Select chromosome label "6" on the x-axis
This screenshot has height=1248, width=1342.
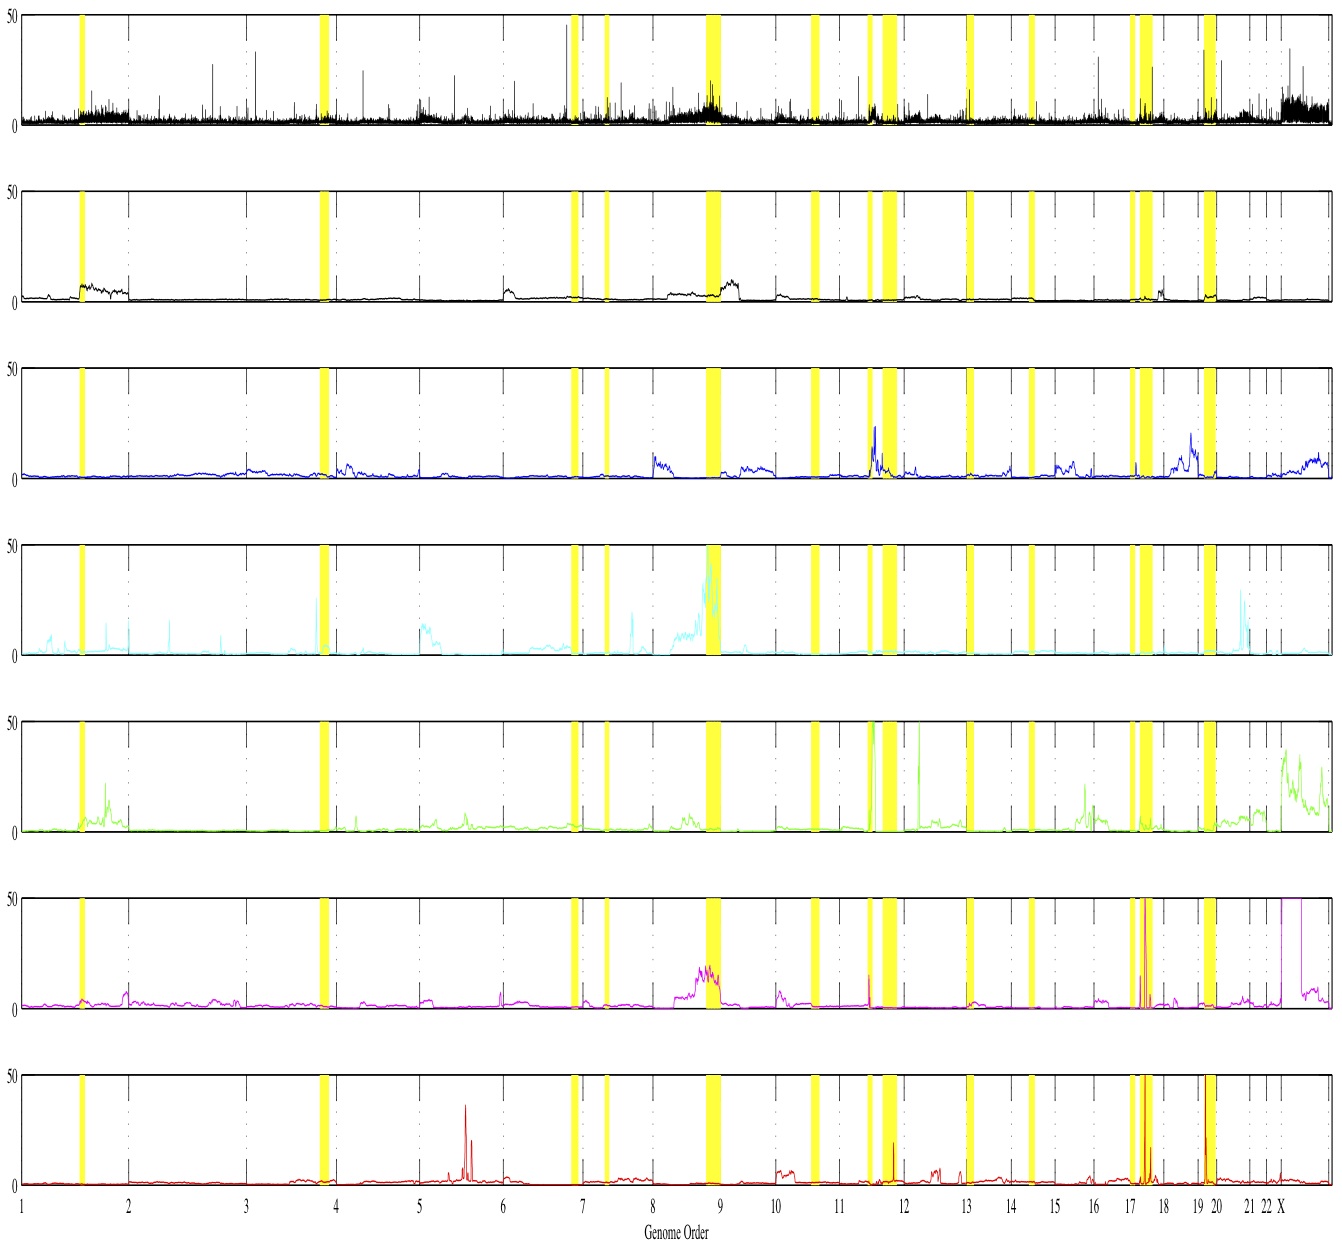[503, 1206]
